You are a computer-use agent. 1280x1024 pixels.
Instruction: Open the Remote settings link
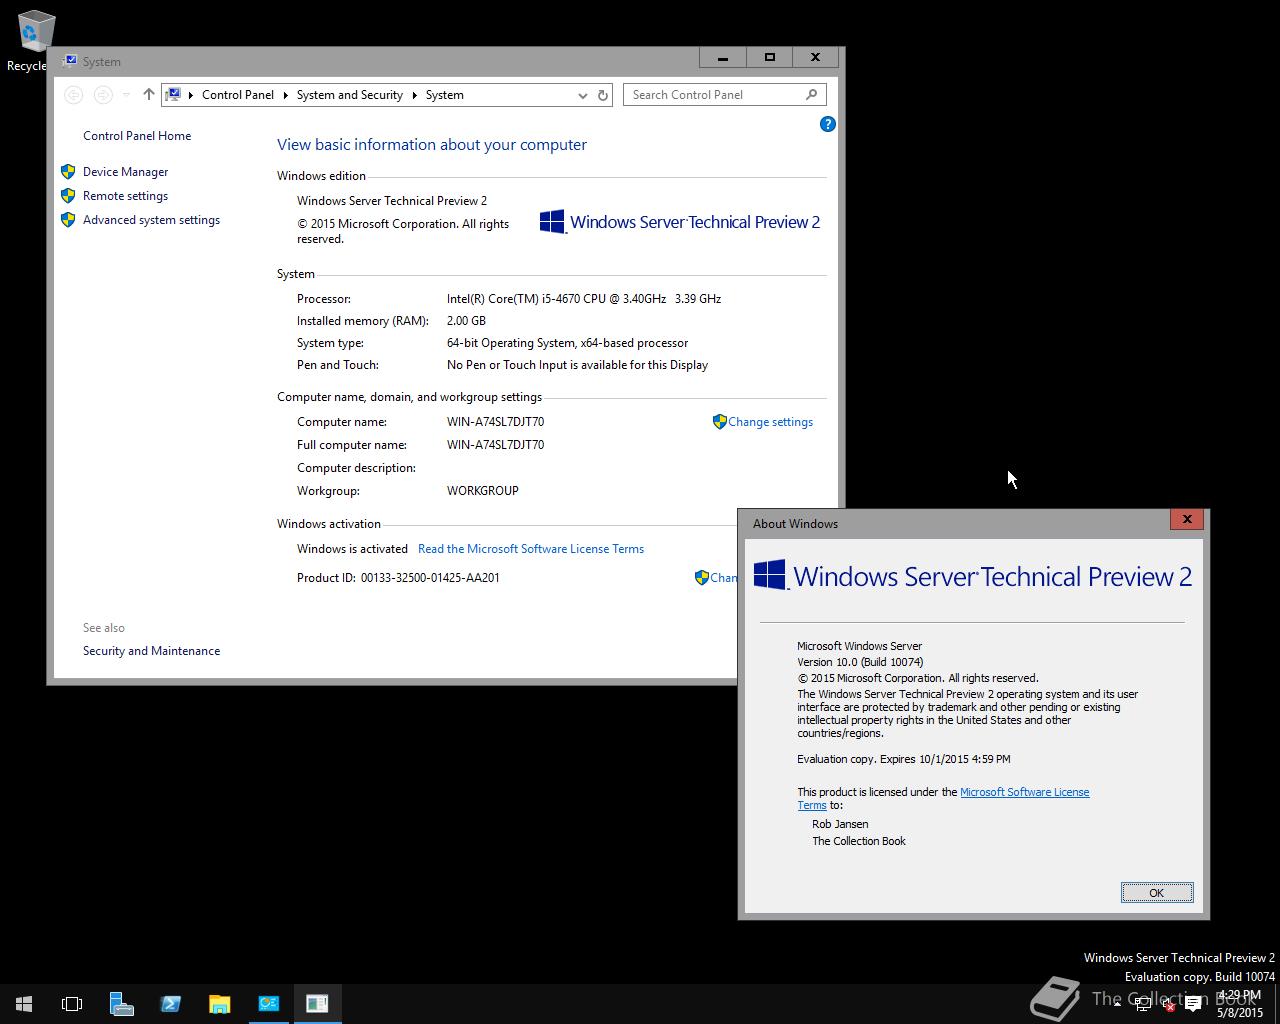click(125, 196)
